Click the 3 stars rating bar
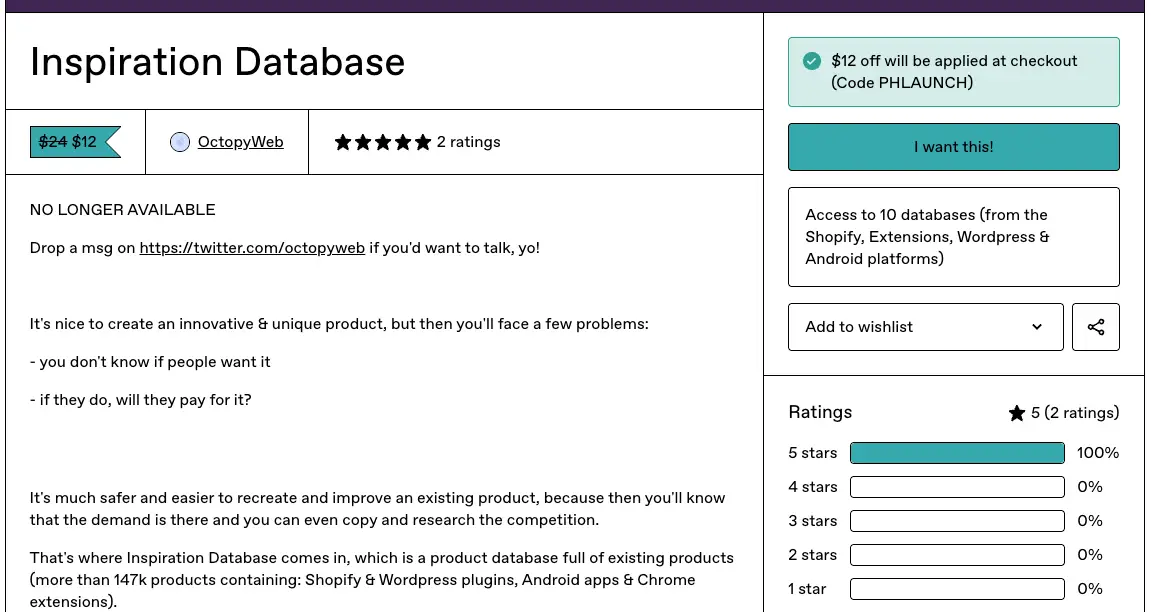Screen dimensions: 1151x612 click(957, 521)
